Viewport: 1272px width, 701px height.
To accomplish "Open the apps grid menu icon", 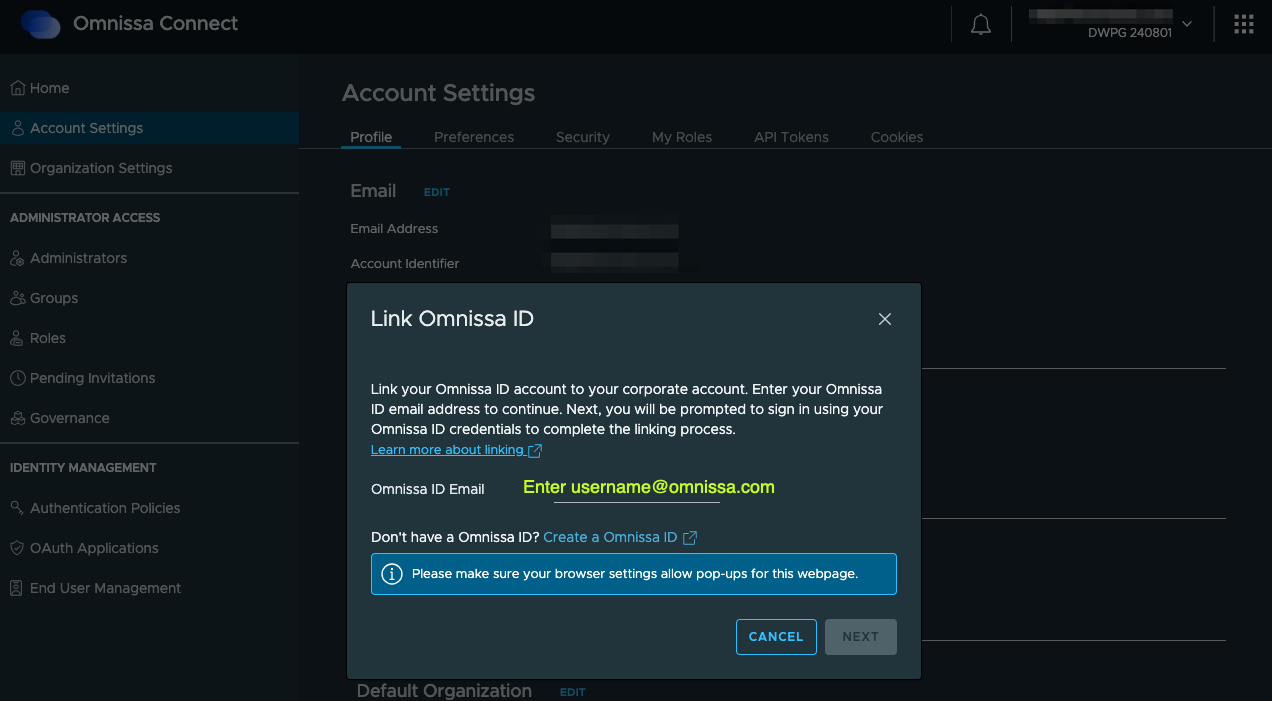I will point(1243,25).
